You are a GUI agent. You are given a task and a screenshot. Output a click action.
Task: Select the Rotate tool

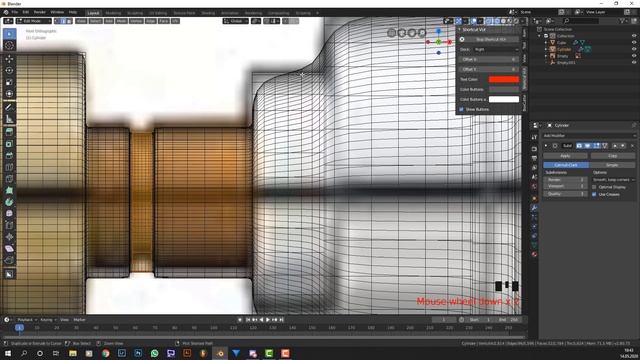9,70
